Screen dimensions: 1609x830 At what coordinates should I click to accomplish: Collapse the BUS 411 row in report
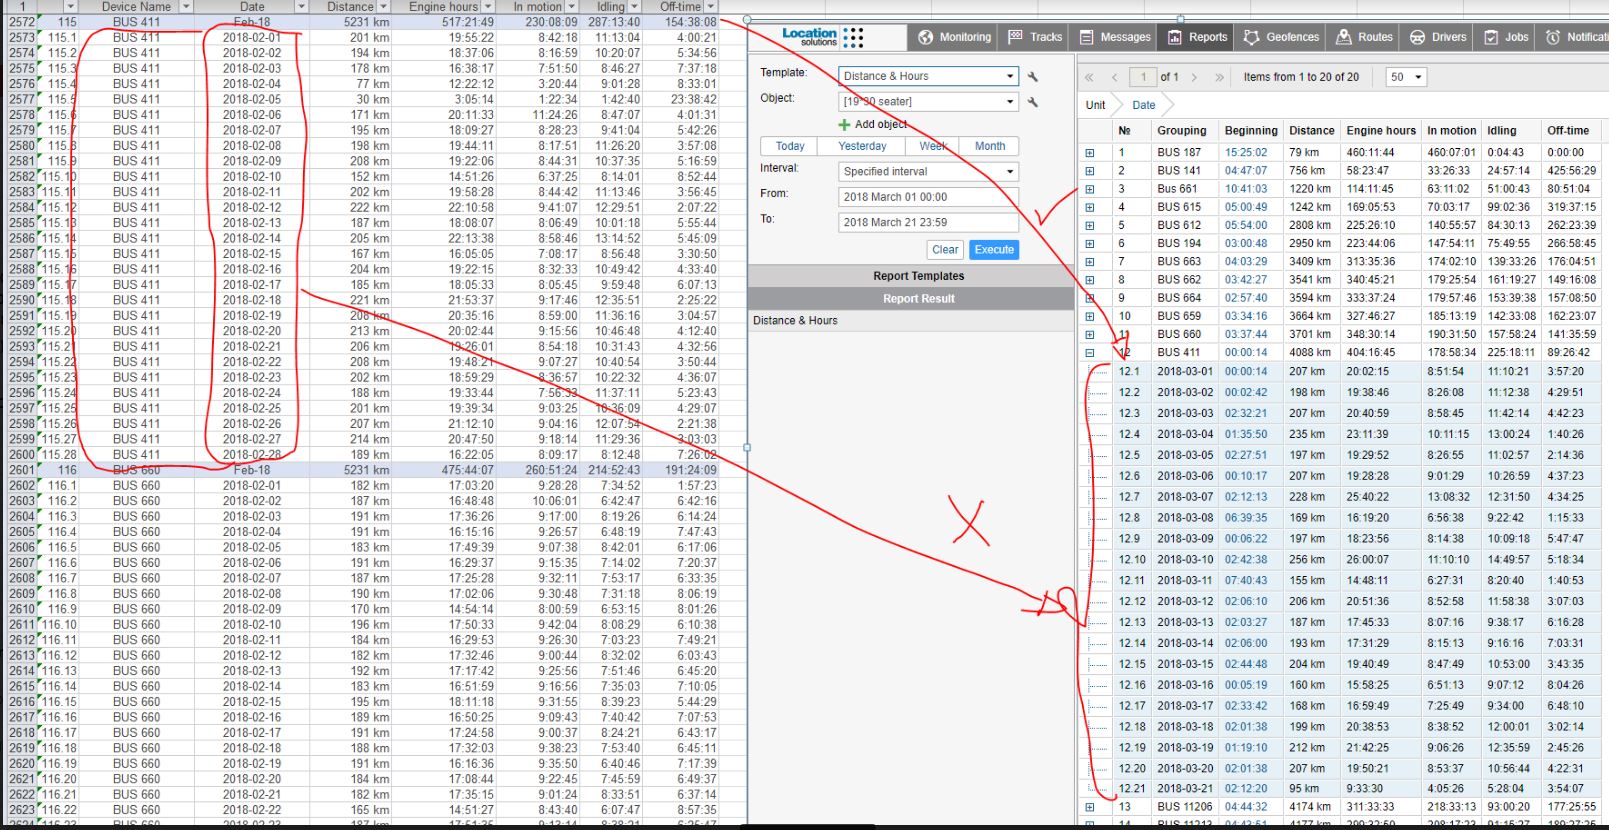1090,353
